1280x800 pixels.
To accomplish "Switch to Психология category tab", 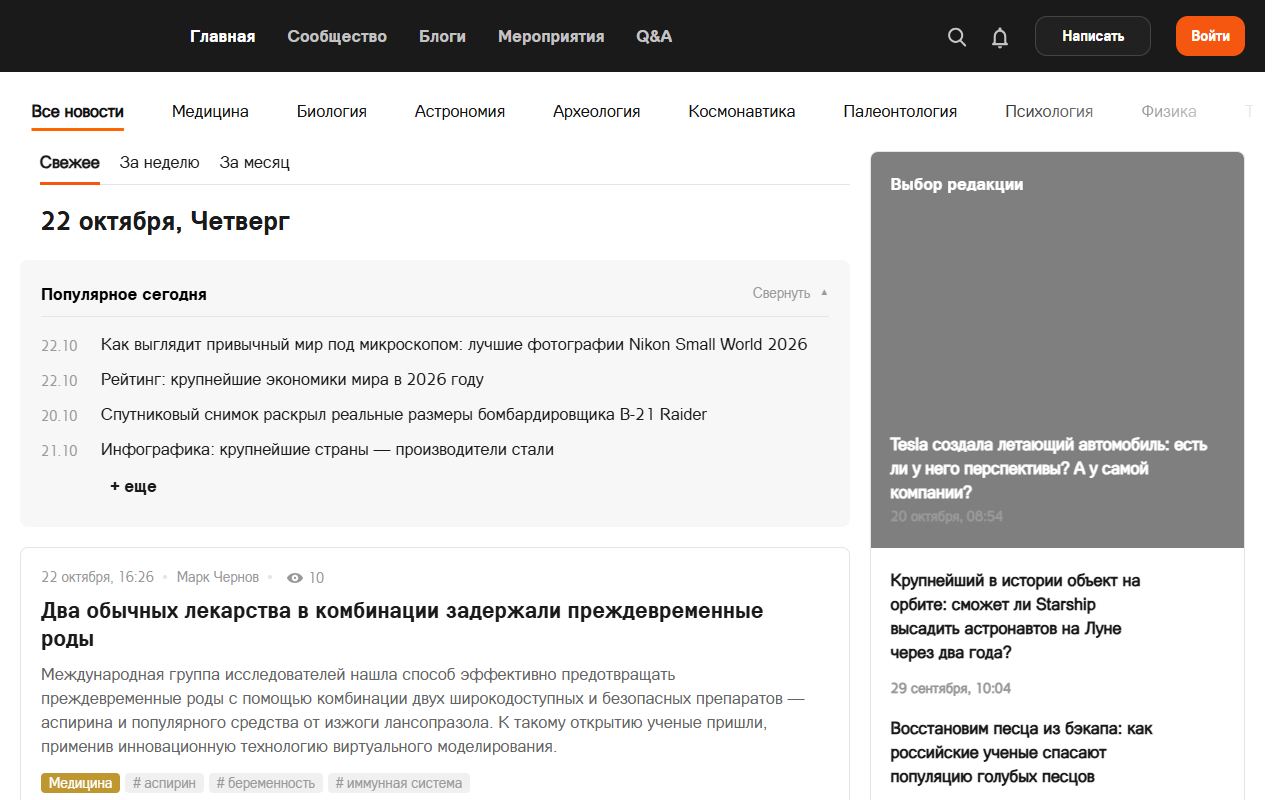I will pos(1049,112).
